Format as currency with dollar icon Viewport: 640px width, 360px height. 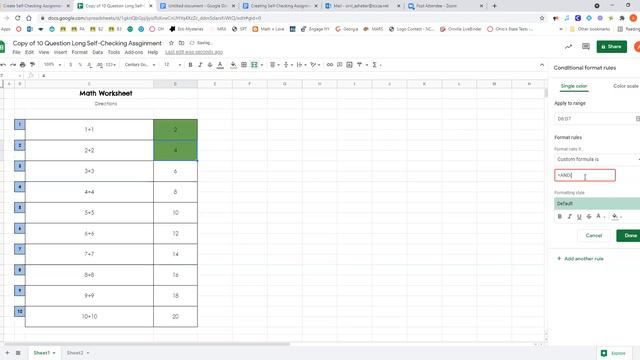71,65
